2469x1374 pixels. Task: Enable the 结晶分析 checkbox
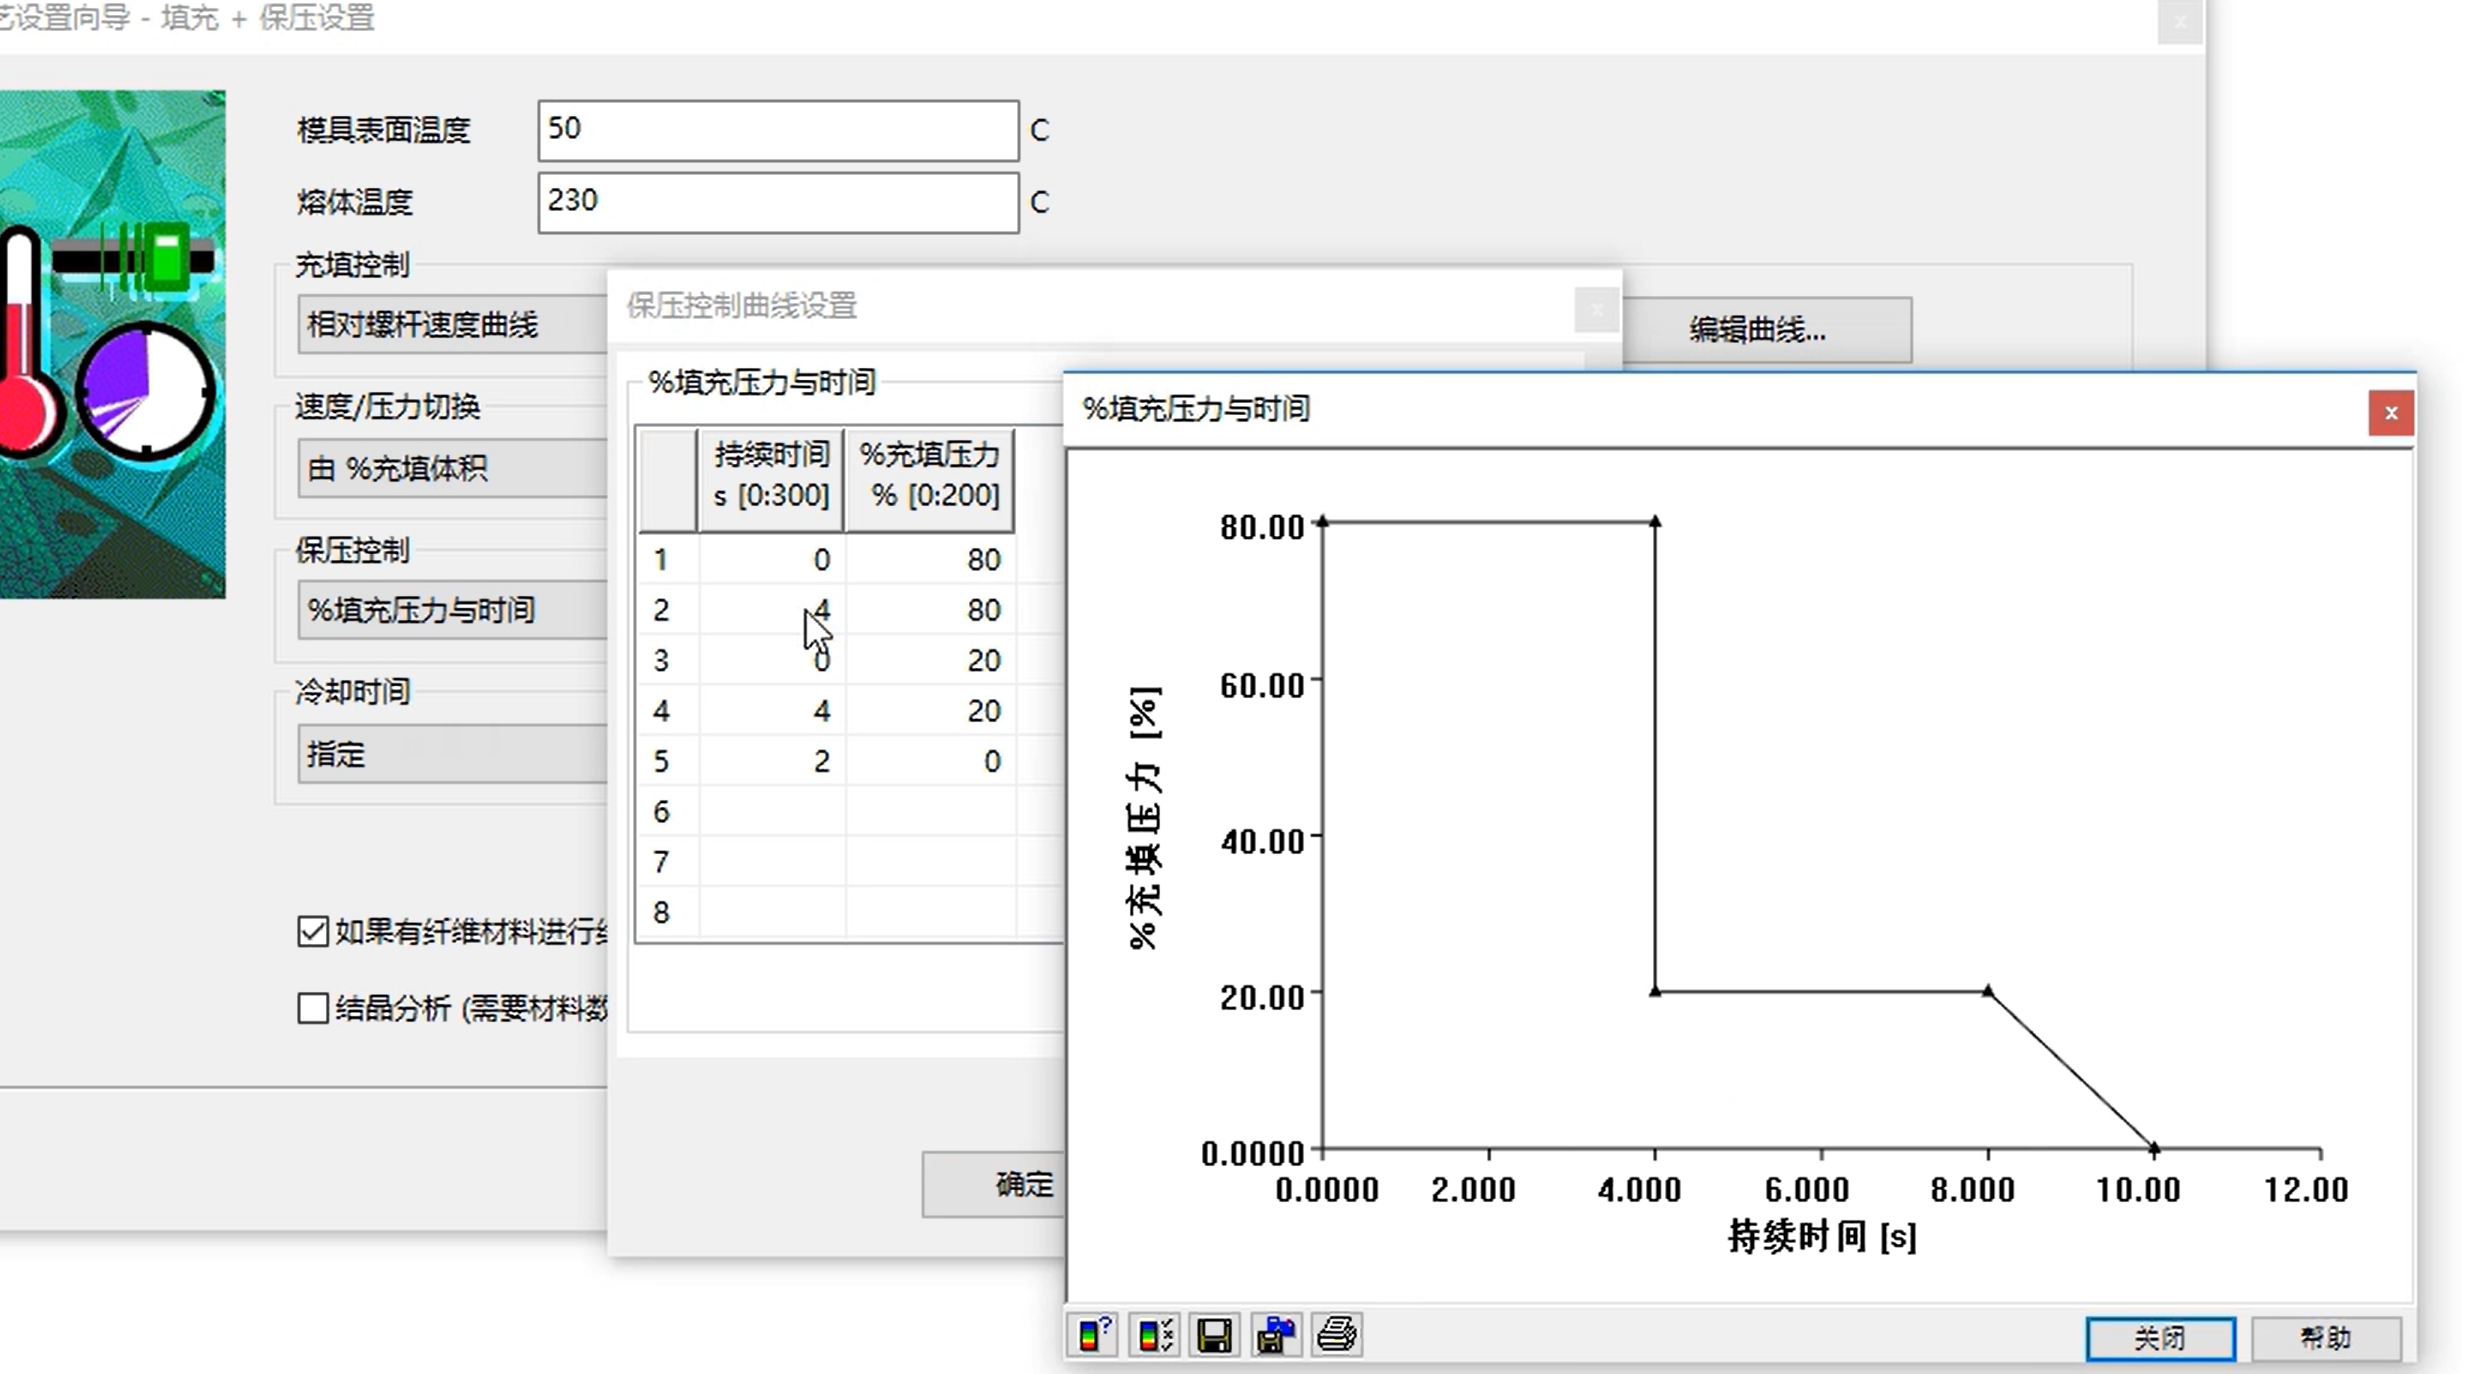313,1008
